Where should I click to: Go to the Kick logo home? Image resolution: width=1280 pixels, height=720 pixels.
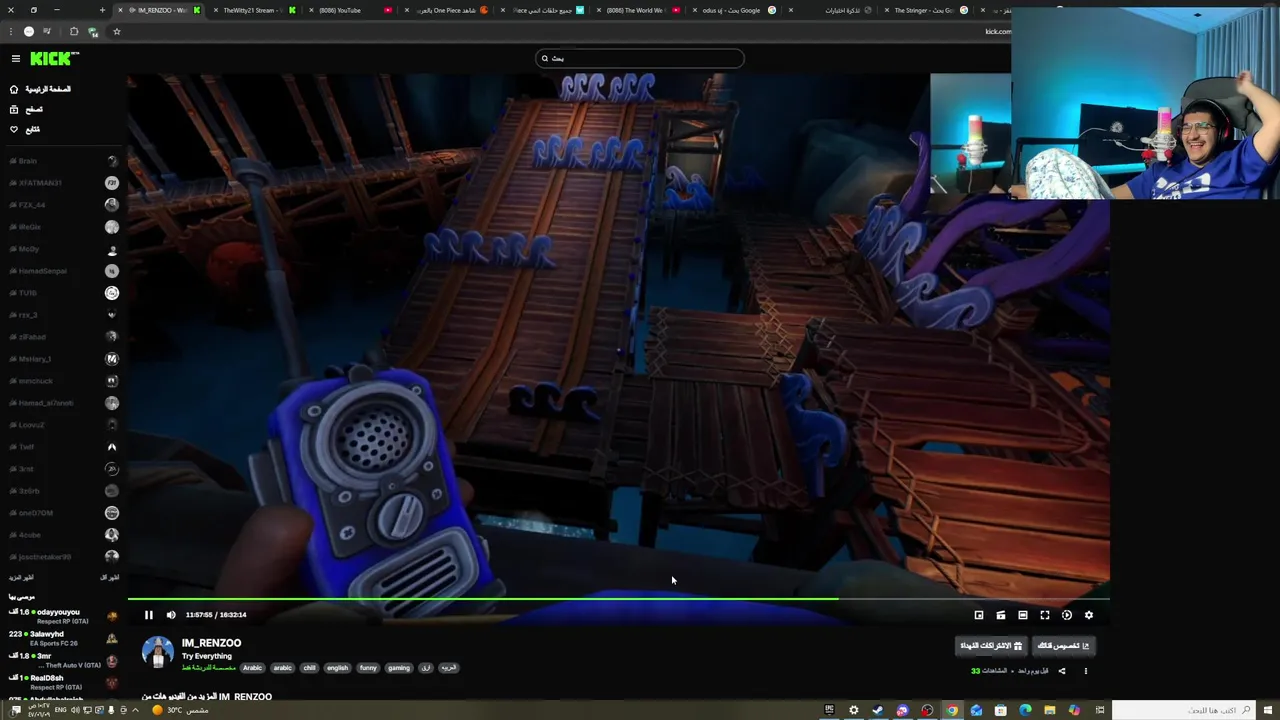[x=54, y=58]
